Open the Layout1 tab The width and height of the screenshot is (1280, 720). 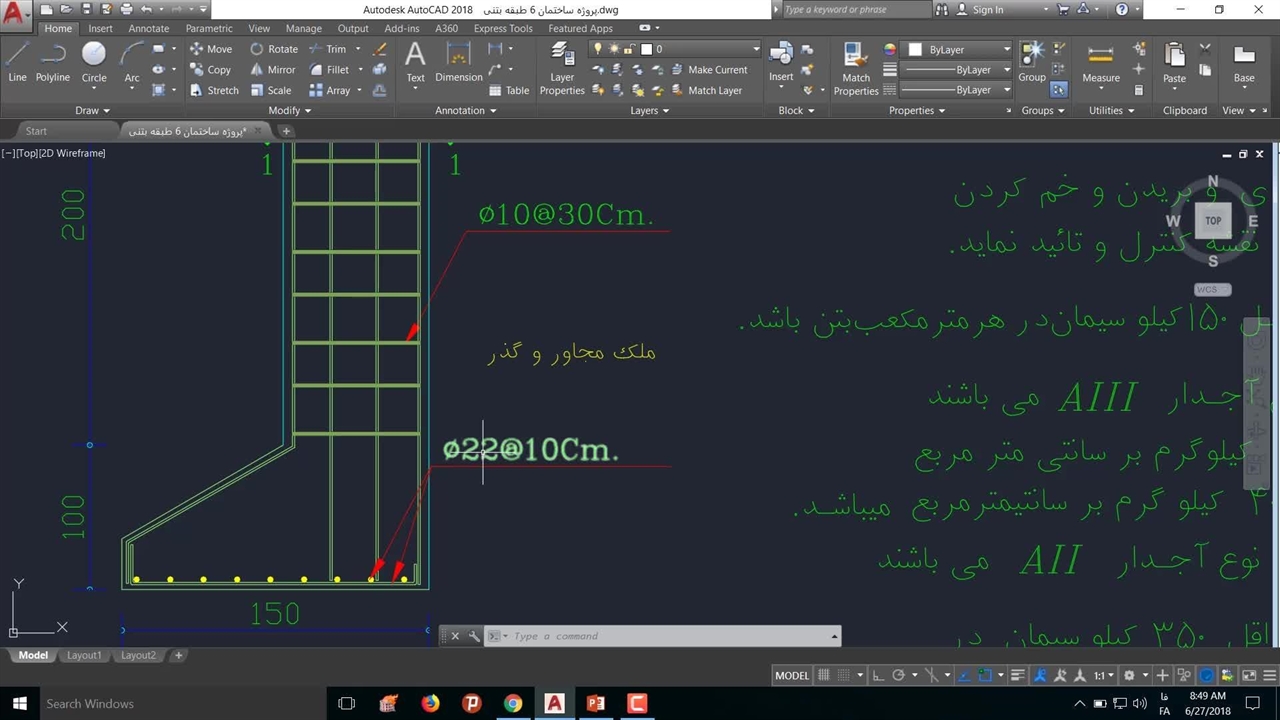(84, 656)
